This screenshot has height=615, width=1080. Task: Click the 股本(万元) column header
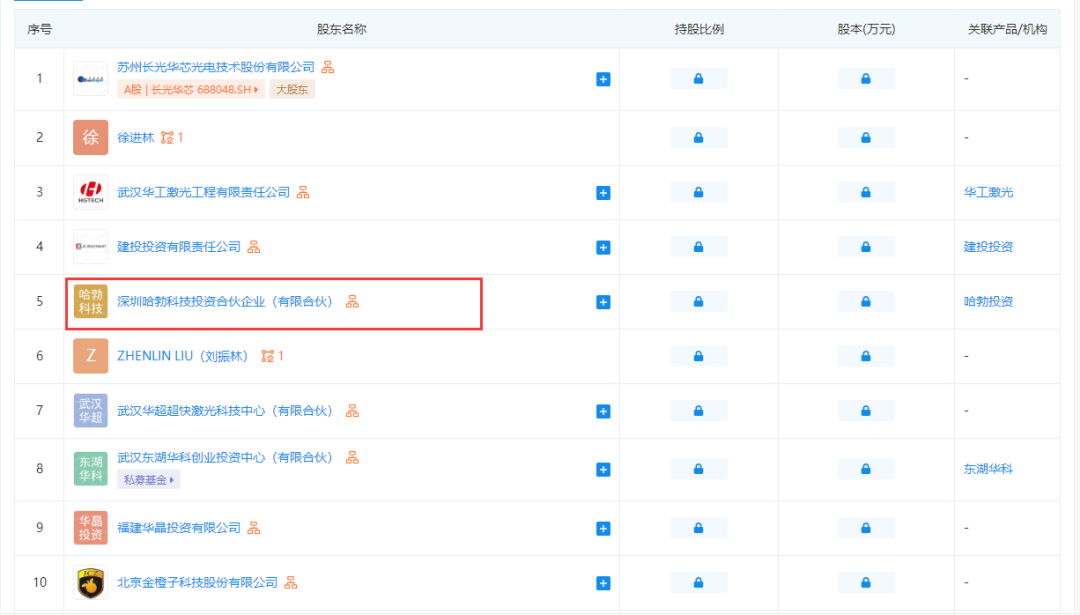pos(866,29)
